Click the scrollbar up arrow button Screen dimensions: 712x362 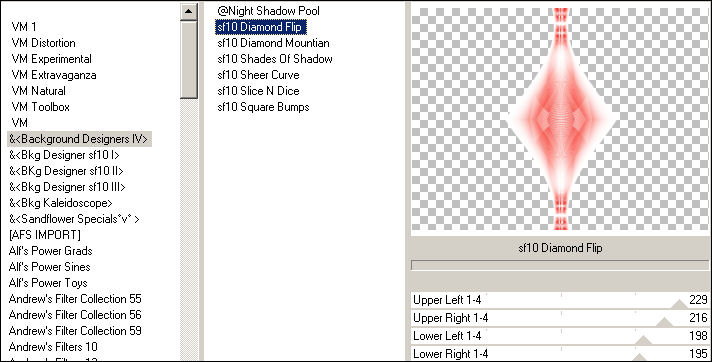[x=188, y=11]
